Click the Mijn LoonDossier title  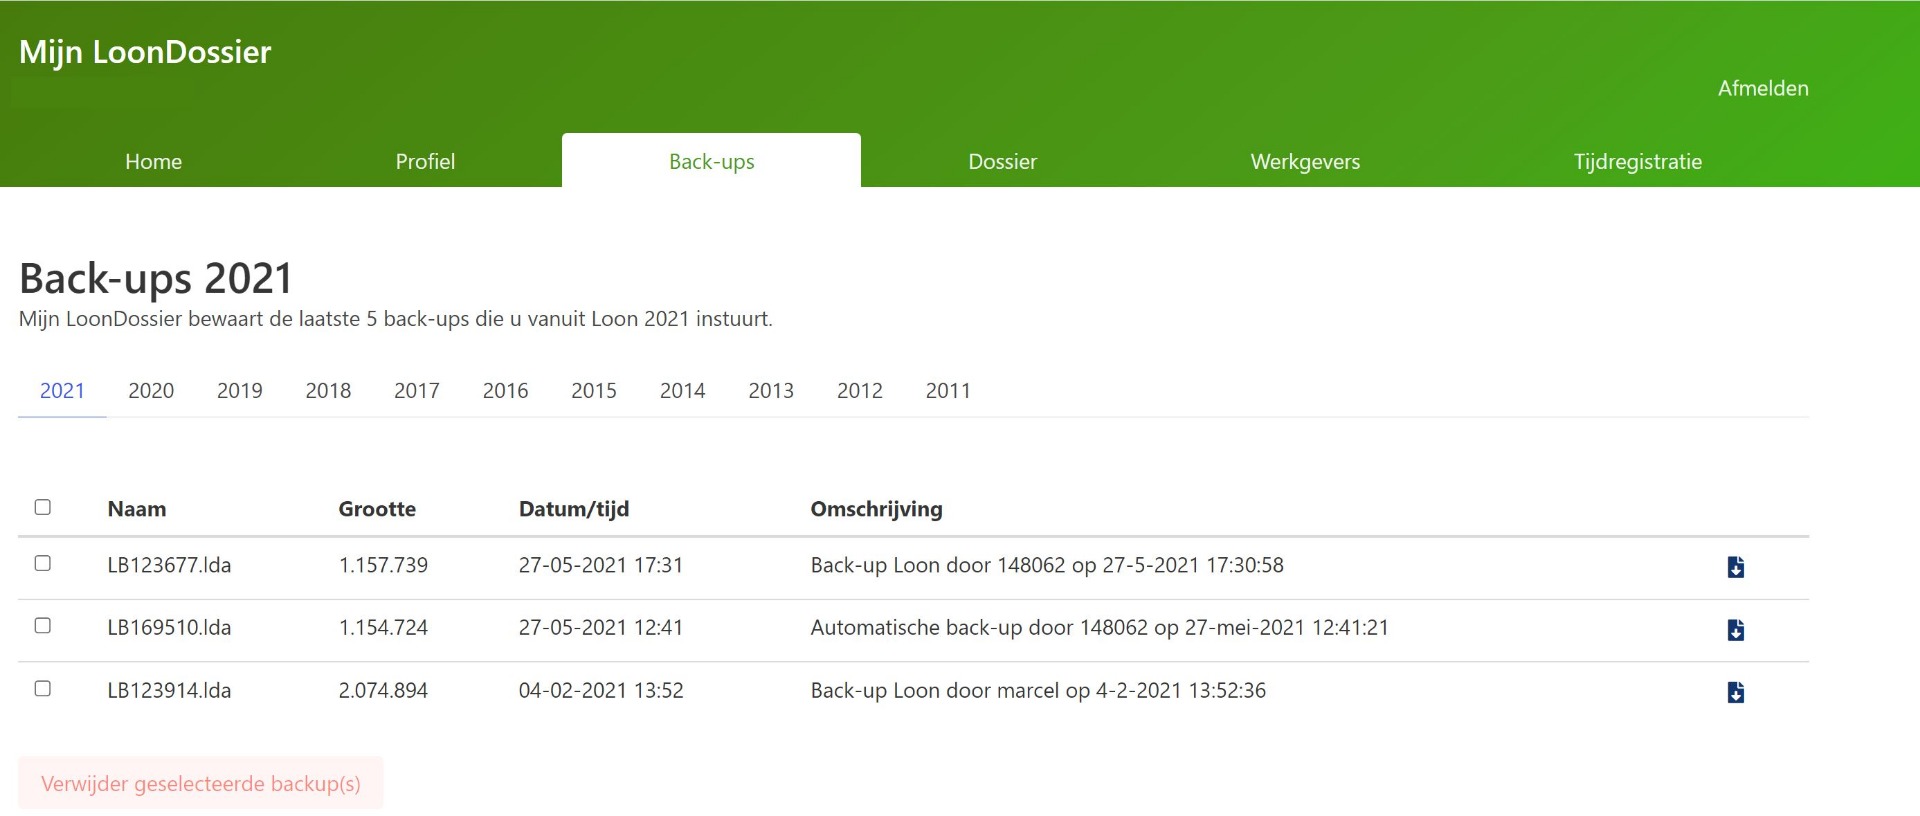[x=145, y=52]
